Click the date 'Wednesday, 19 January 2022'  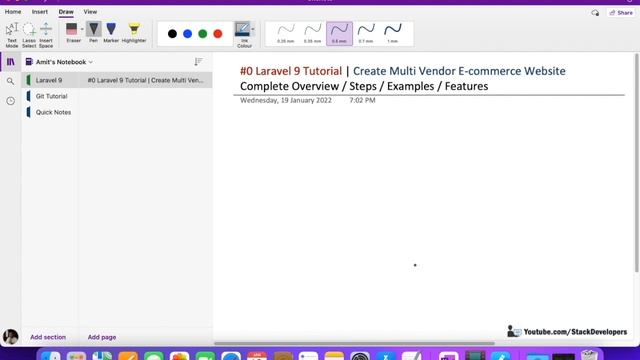pyautogui.click(x=286, y=100)
